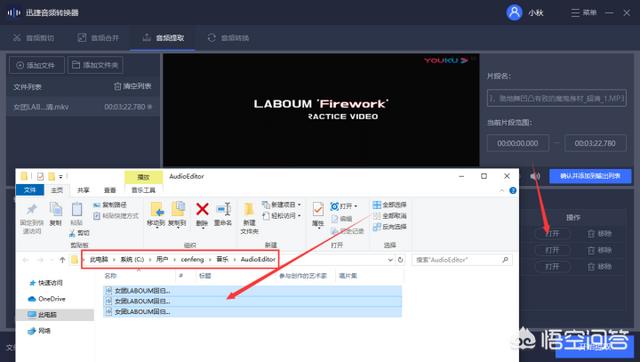640x362 pixels.
Task: Remove the first output item with 移除
Action: 599,234
